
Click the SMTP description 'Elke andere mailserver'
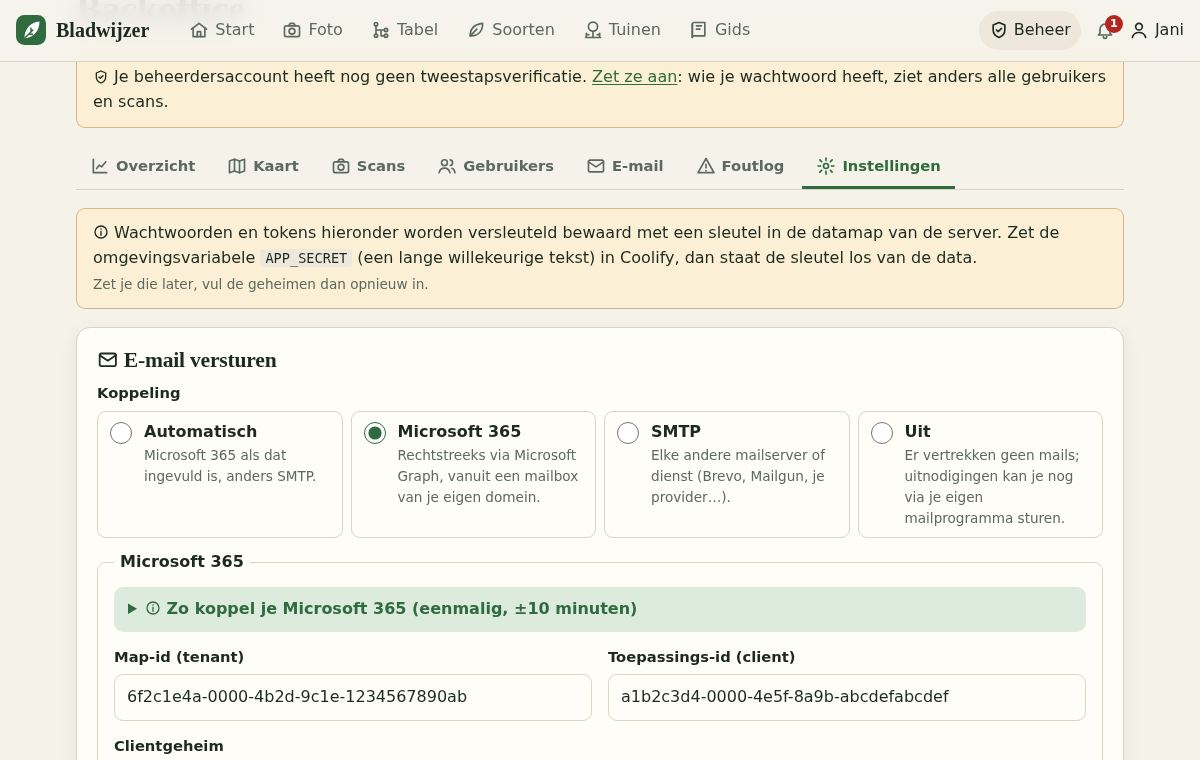pyautogui.click(x=738, y=476)
